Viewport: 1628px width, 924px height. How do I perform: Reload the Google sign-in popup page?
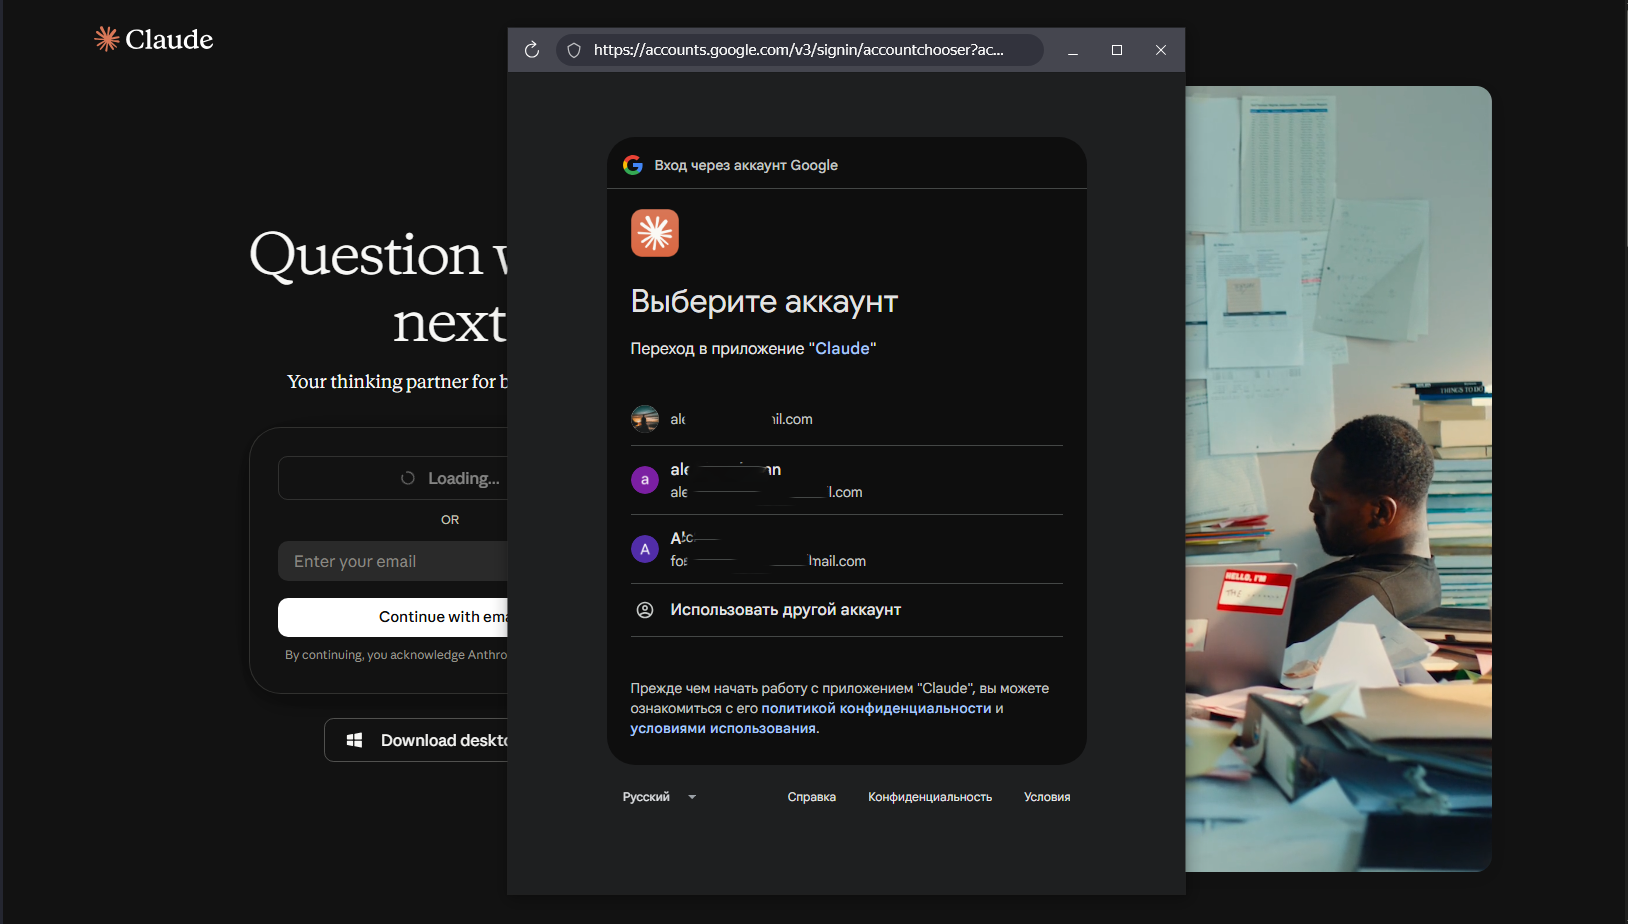pos(532,50)
